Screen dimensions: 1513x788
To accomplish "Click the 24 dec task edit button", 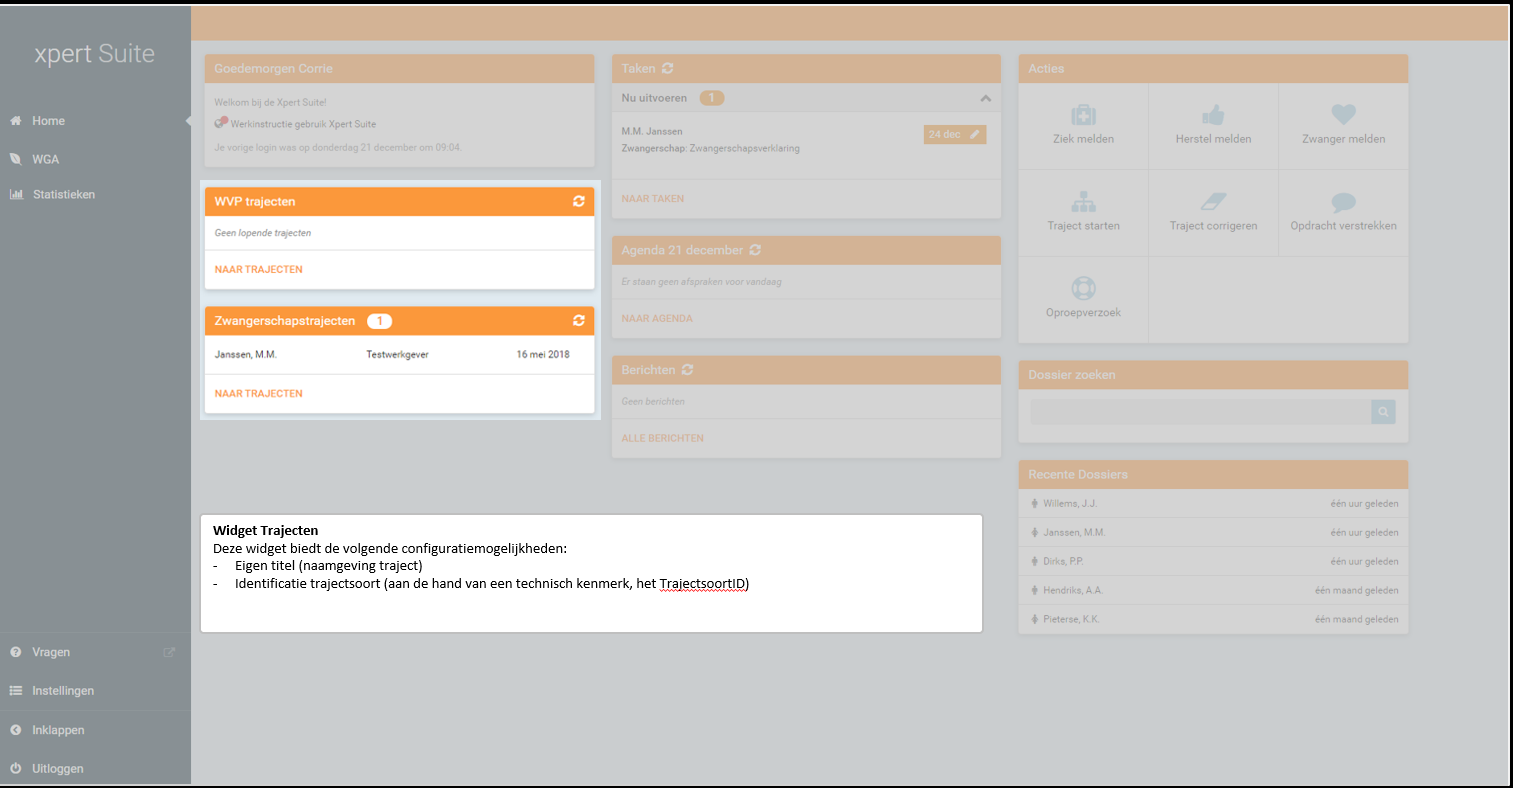I will tap(954, 134).
